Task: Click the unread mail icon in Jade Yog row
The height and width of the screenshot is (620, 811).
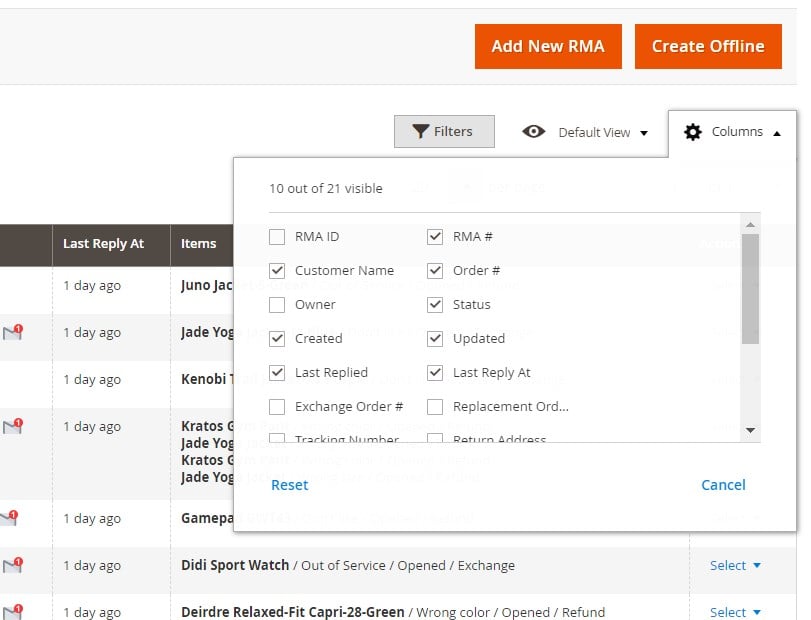Action: [x=13, y=332]
